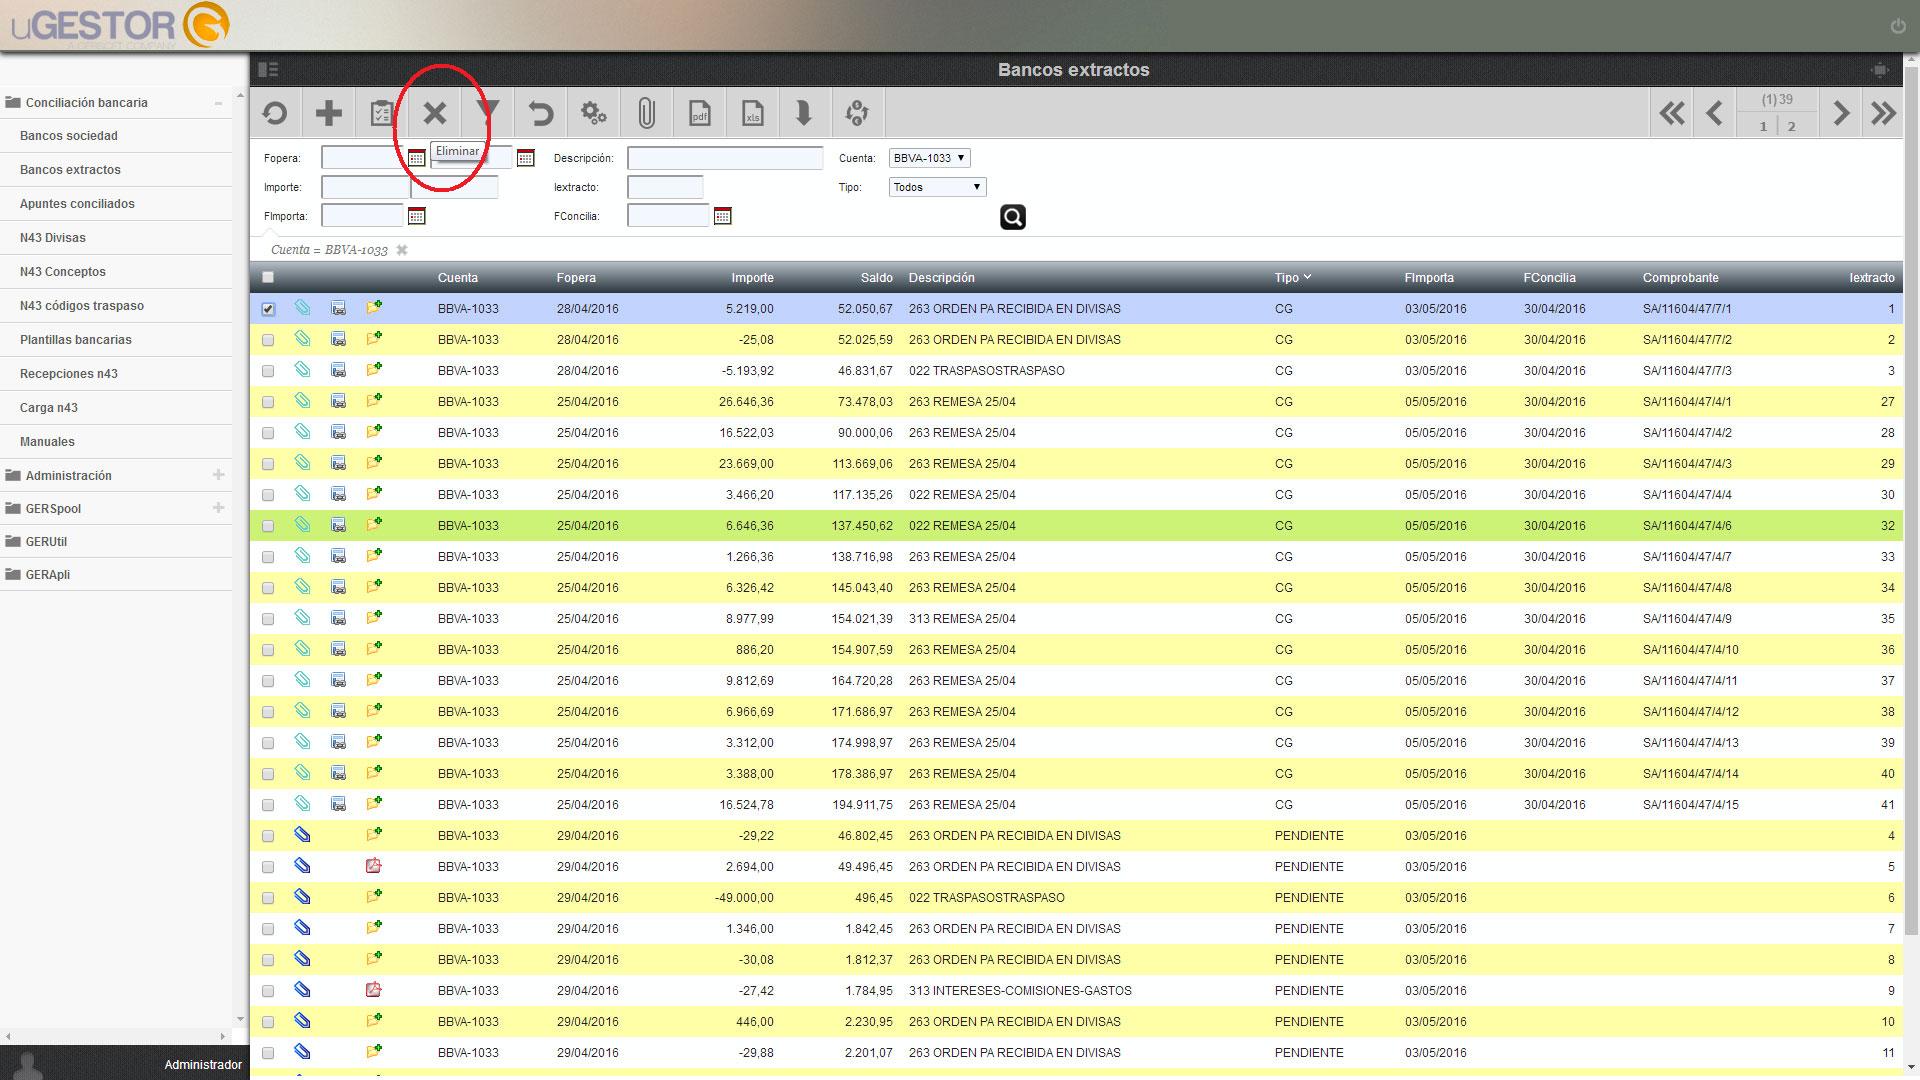This screenshot has height=1080, width=1920.
Task: Click paperclip icon in lextracto 1 row
Action: point(302,308)
